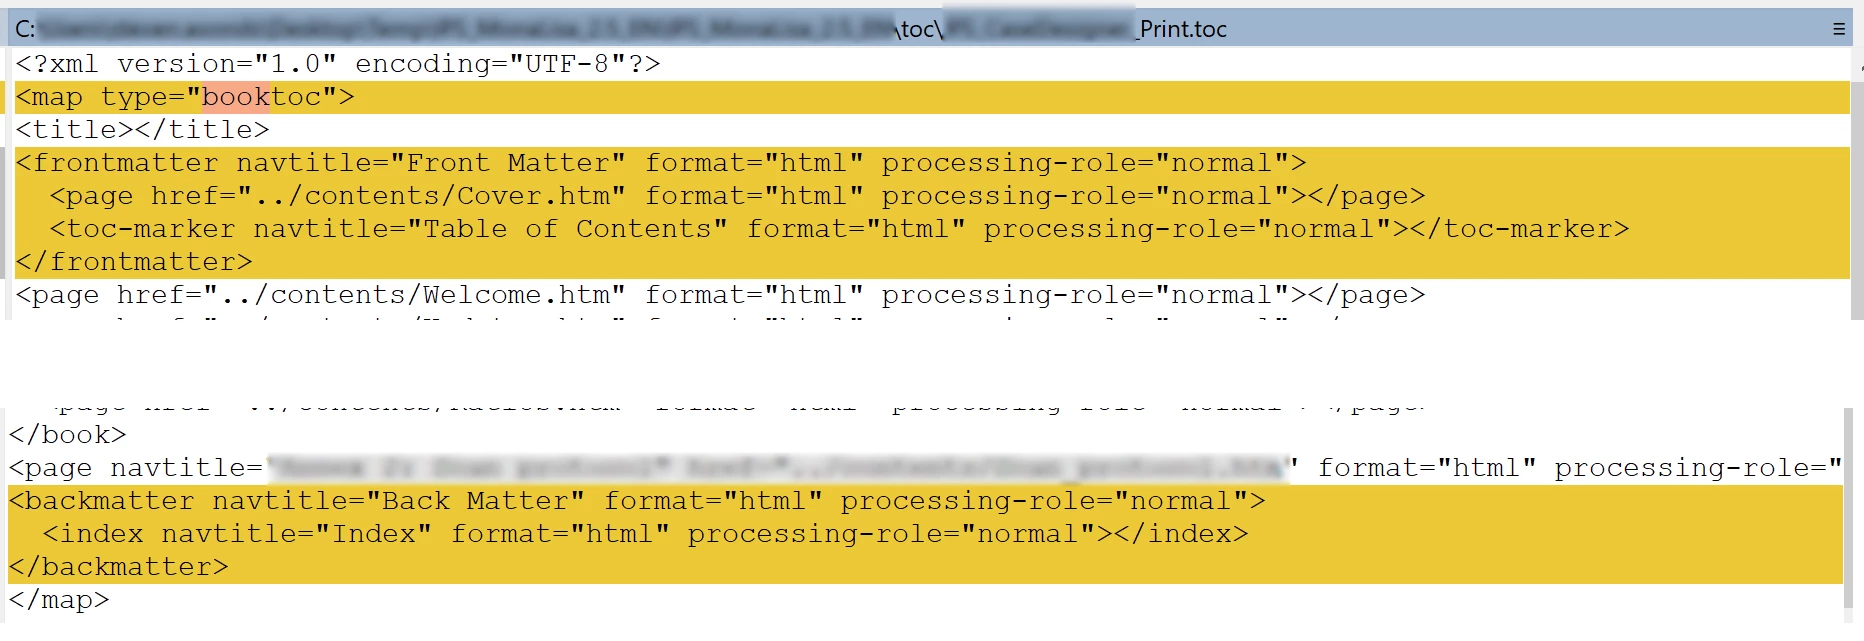
Task: Open the hamburger menu in title bar
Action: click(x=1838, y=29)
